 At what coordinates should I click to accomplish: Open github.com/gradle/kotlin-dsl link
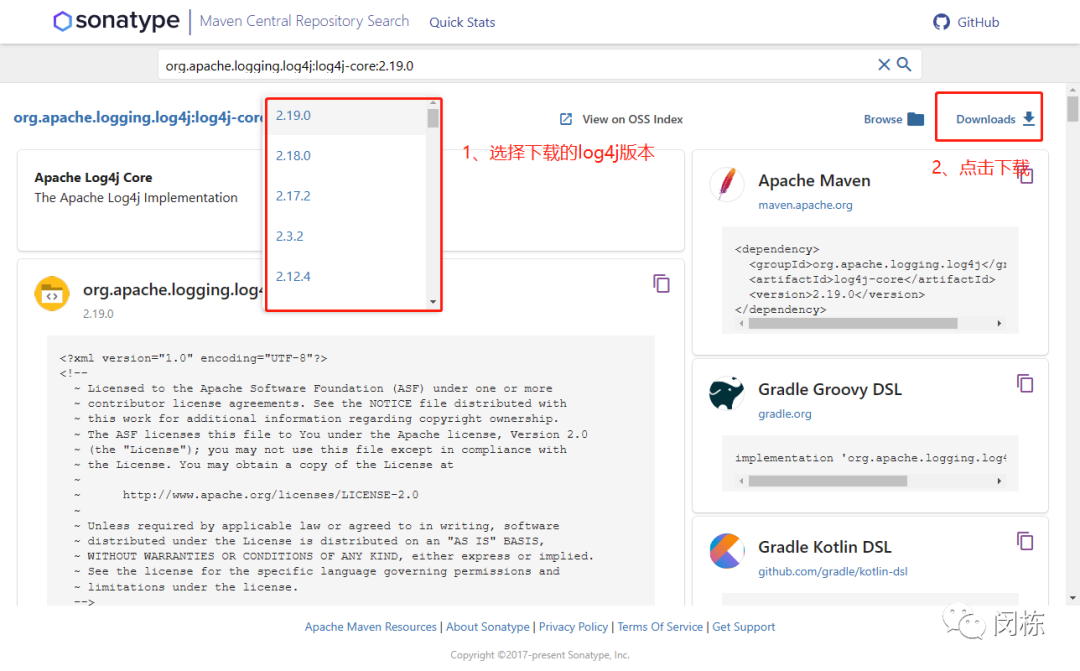[x=833, y=572]
